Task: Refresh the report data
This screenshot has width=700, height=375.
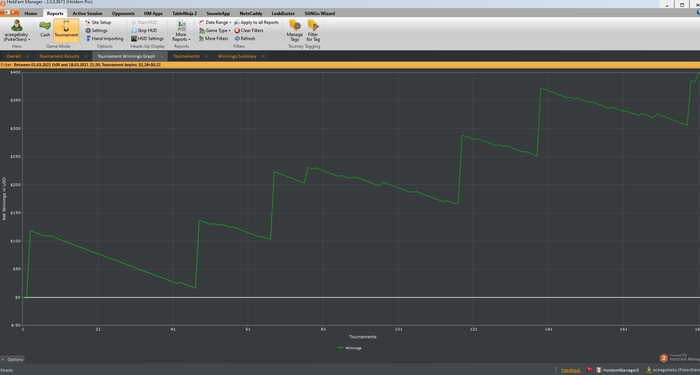Action: tap(245, 38)
